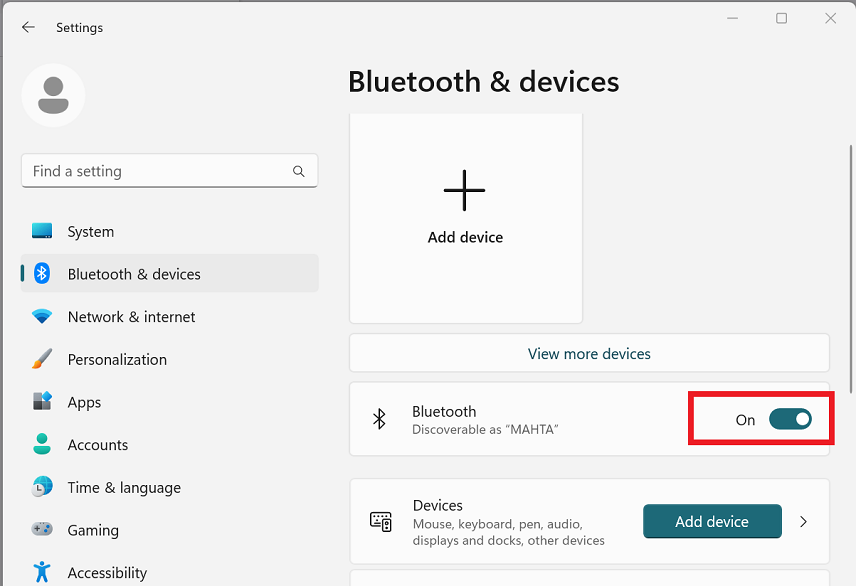
Task: Click the Accessibility figure icon
Action: (x=42, y=572)
